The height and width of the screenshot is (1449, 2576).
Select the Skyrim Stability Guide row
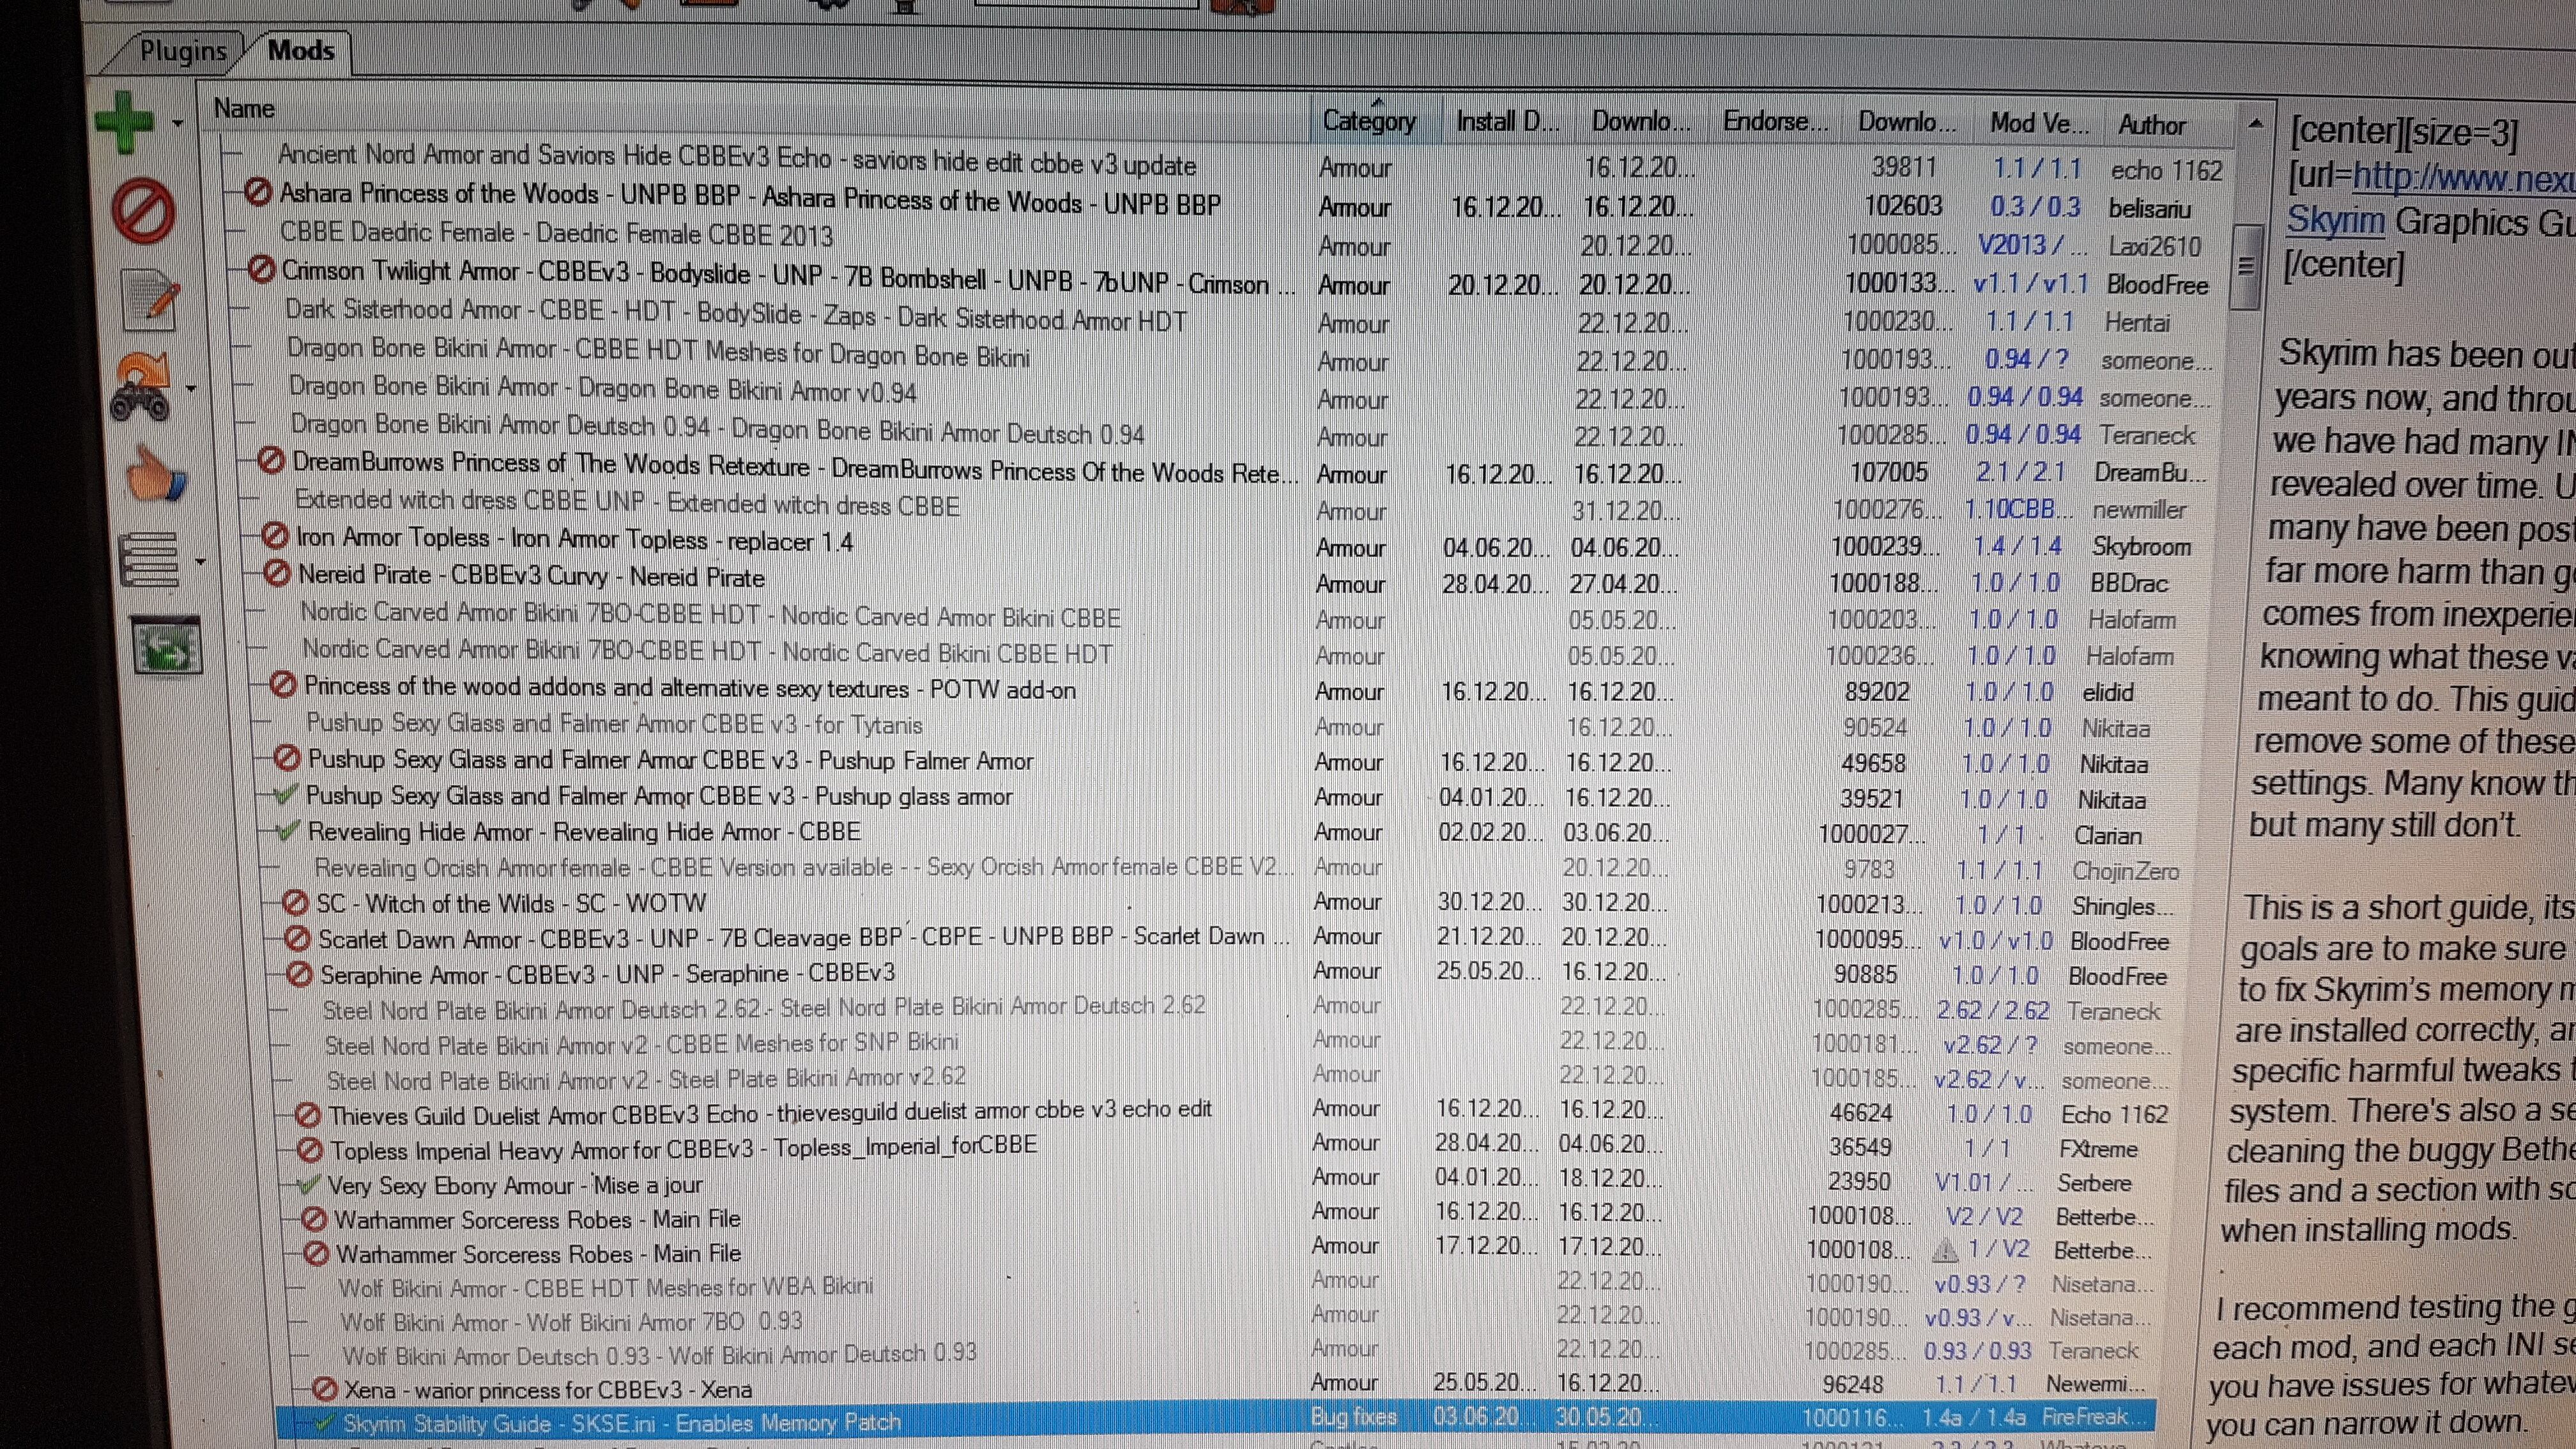[x=1214, y=1420]
